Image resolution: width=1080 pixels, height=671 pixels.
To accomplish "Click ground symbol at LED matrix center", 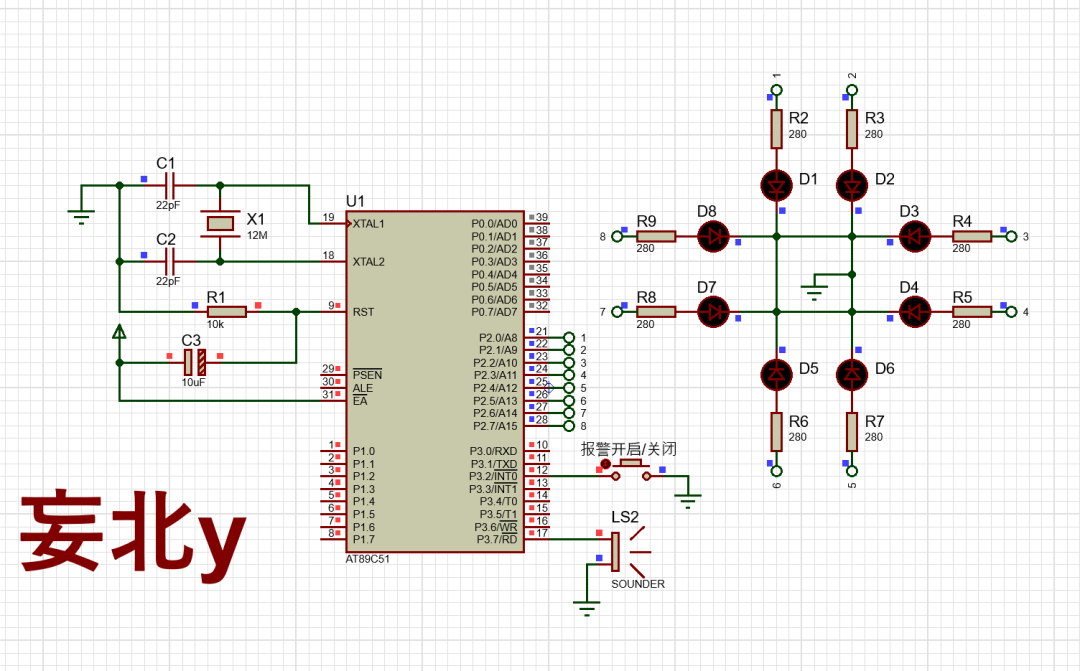I will point(815,290).
